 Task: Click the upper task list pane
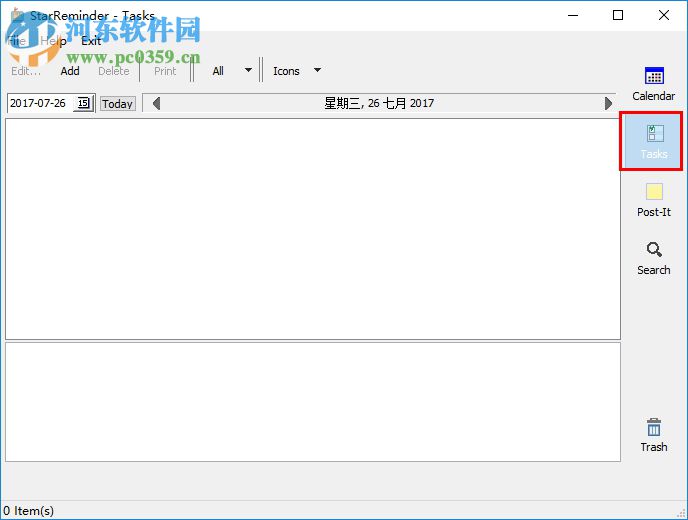(313, 229)
